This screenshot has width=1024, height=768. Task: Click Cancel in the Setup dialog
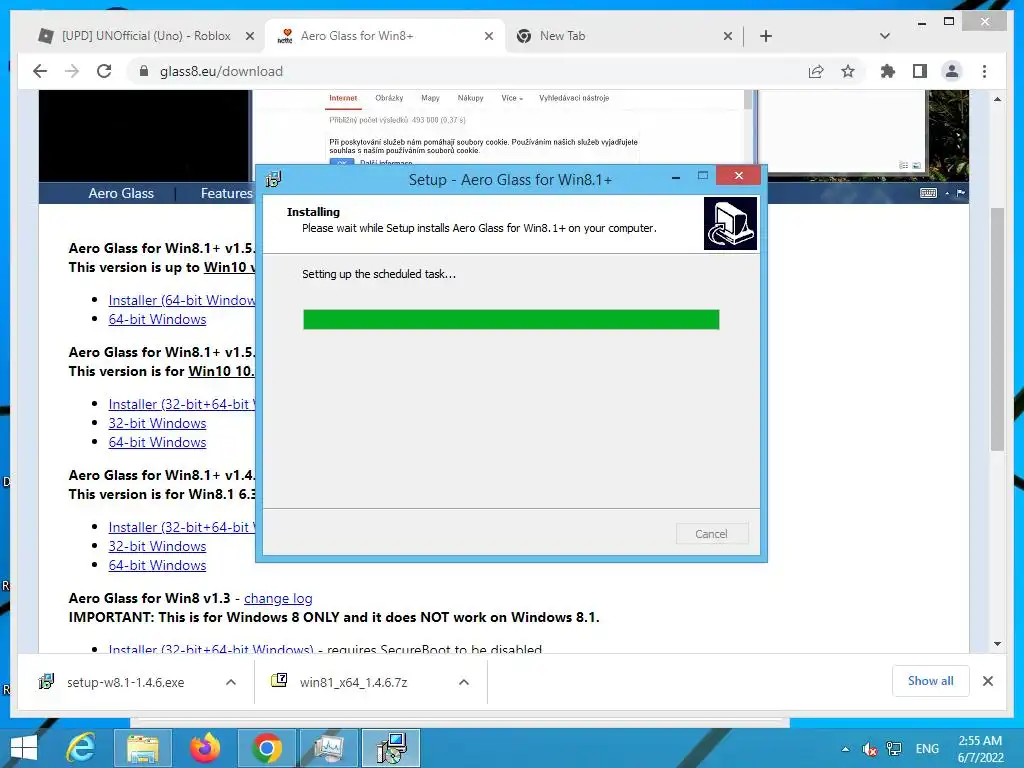pos(711,534)
